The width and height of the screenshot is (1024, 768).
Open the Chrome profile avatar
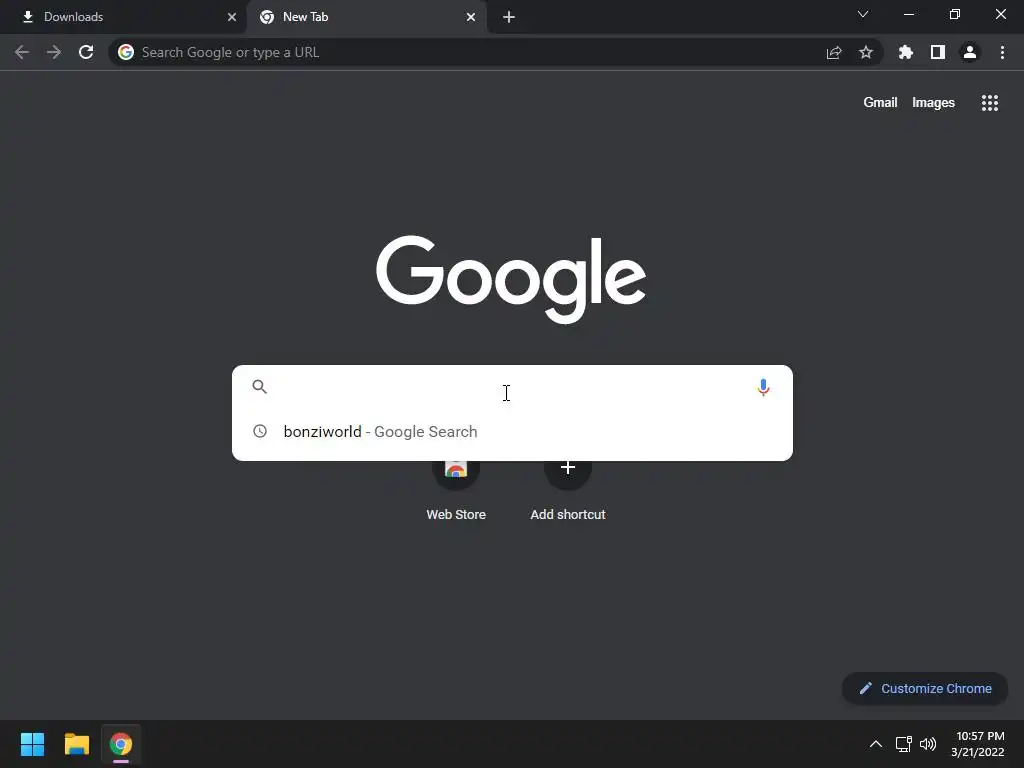tap(970, 52)
